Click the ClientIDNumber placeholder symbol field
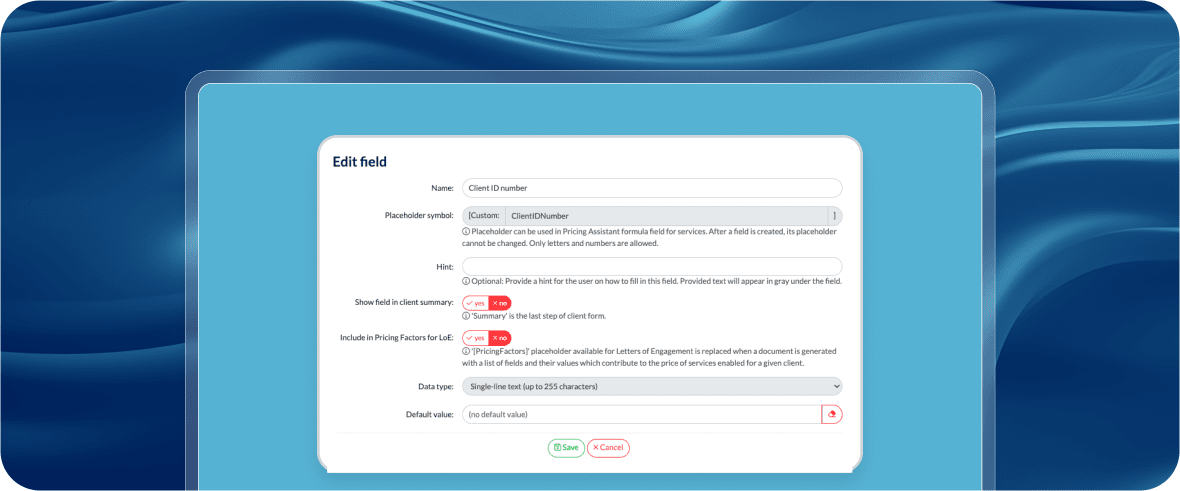The width and height of the screenshot is (1180, 491). 666,216
